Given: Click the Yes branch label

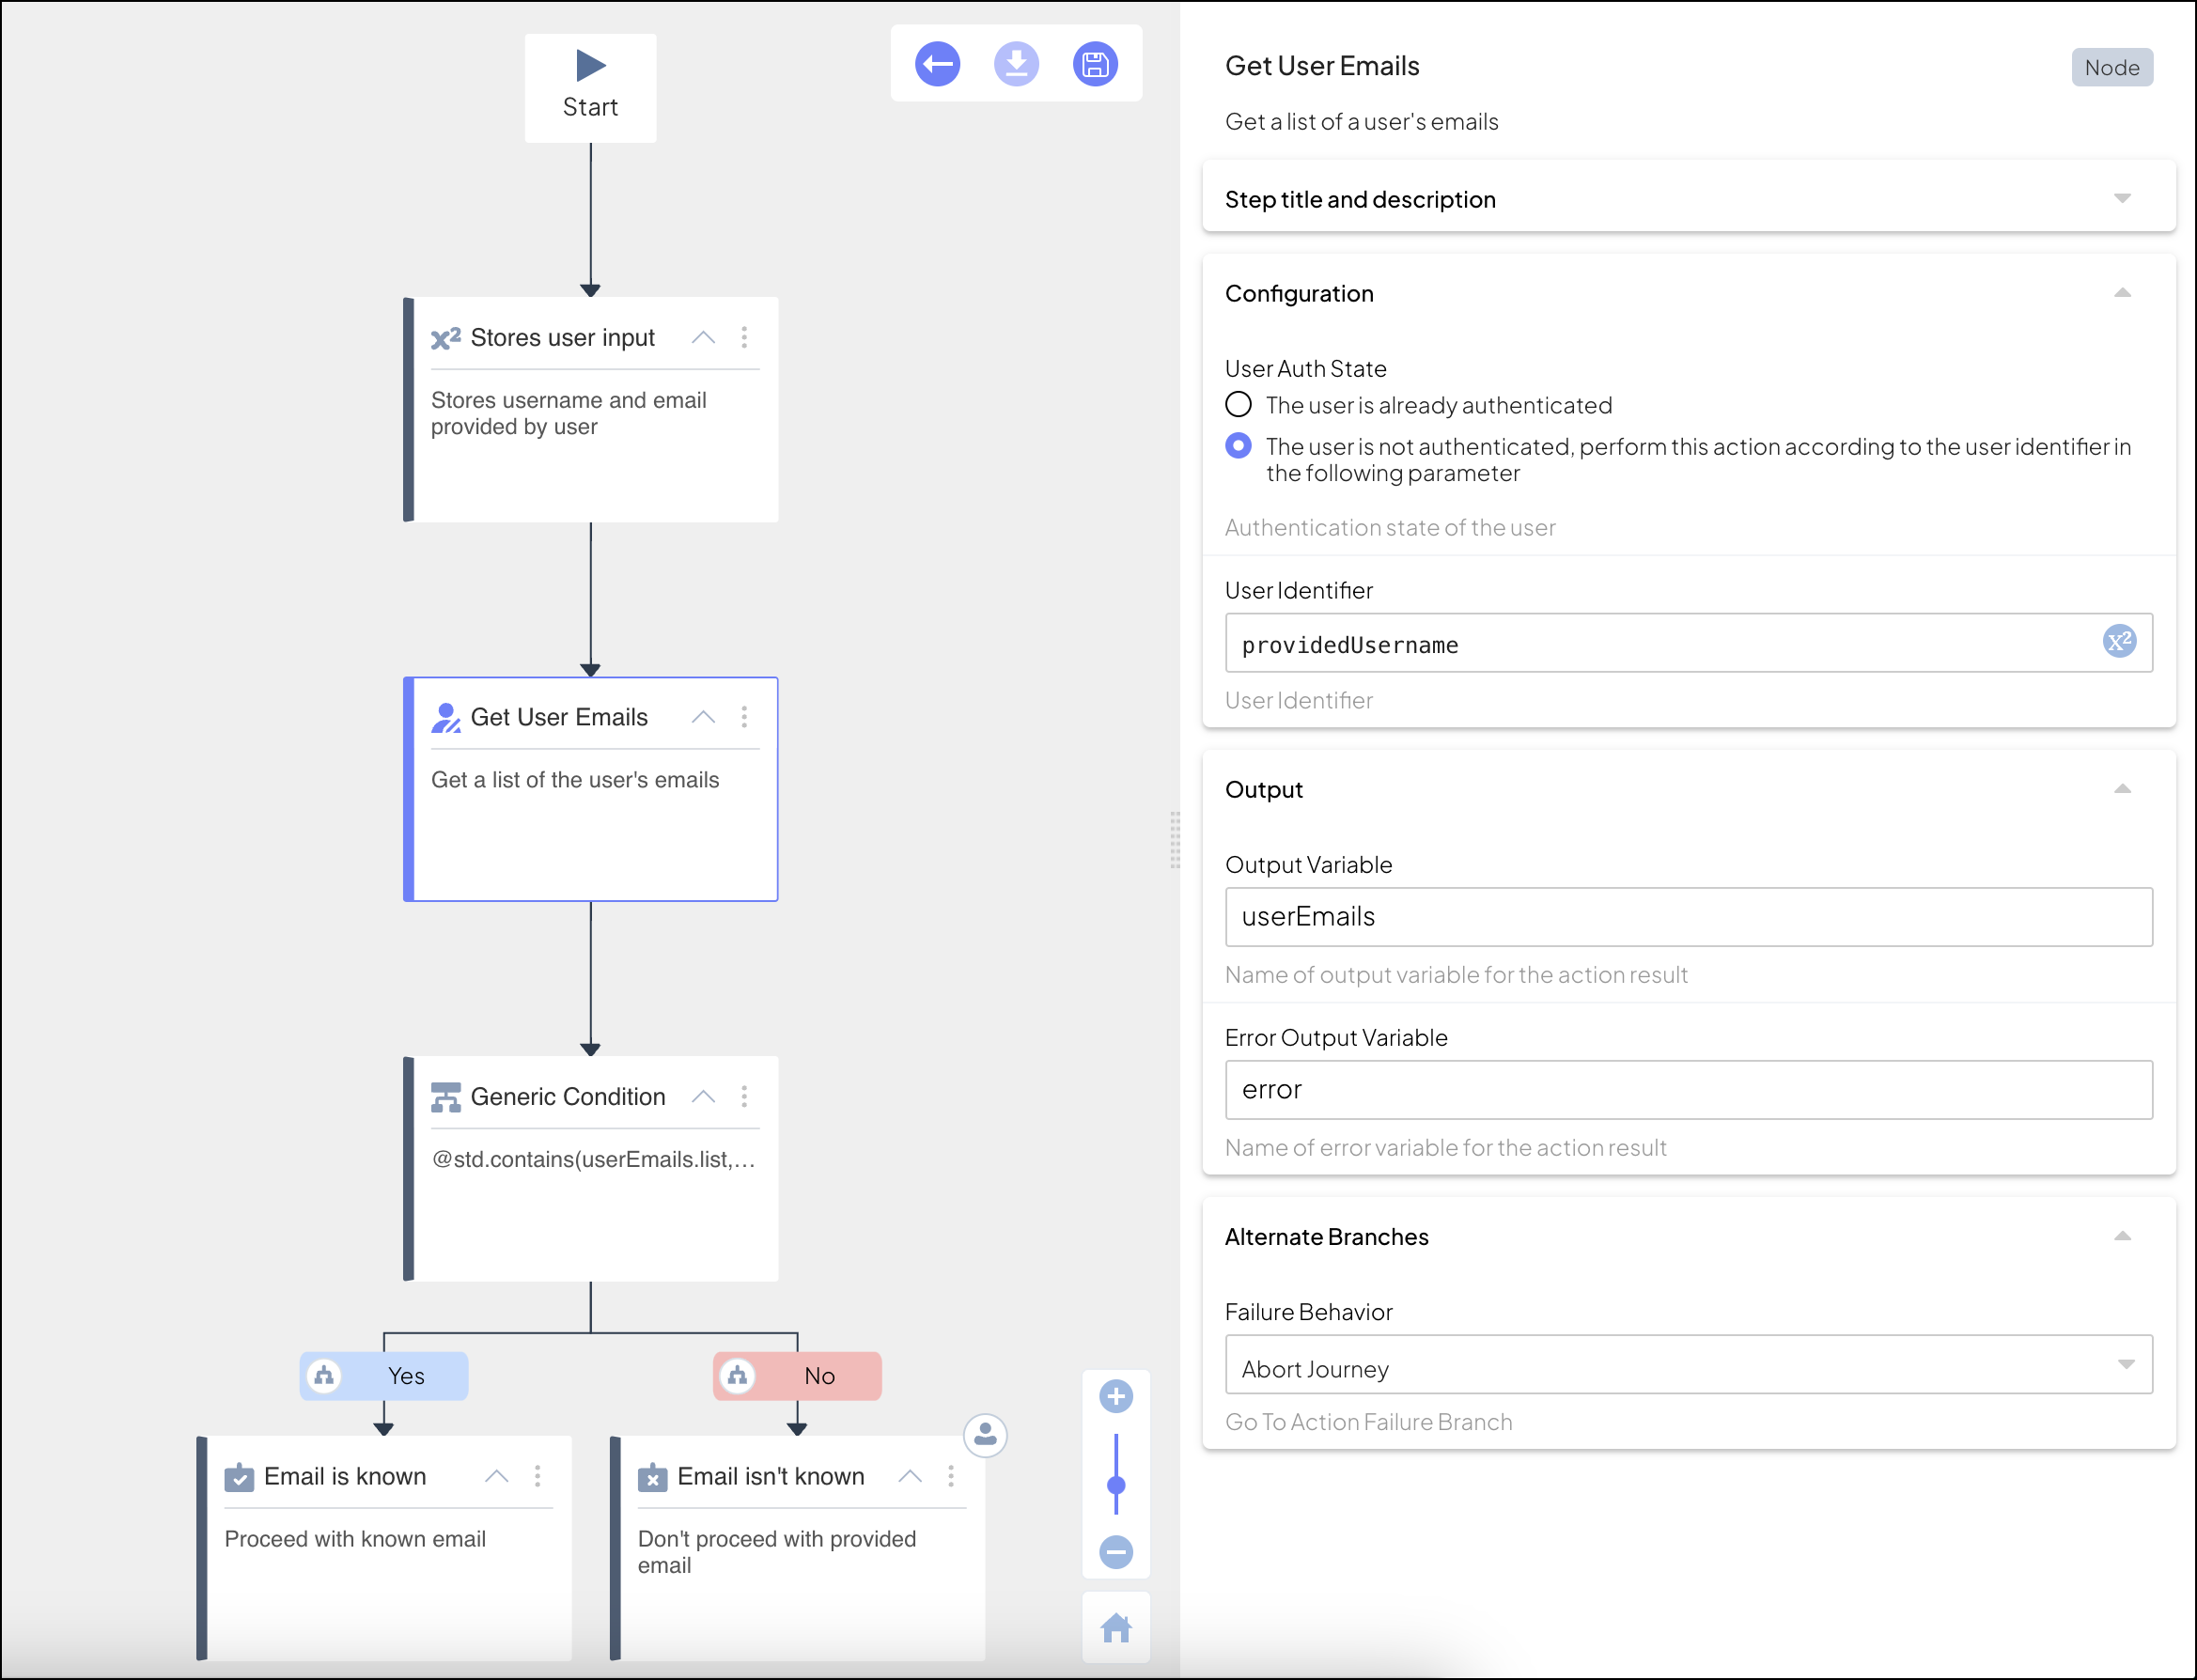Looking at the screenshot, I should 405,1376.
